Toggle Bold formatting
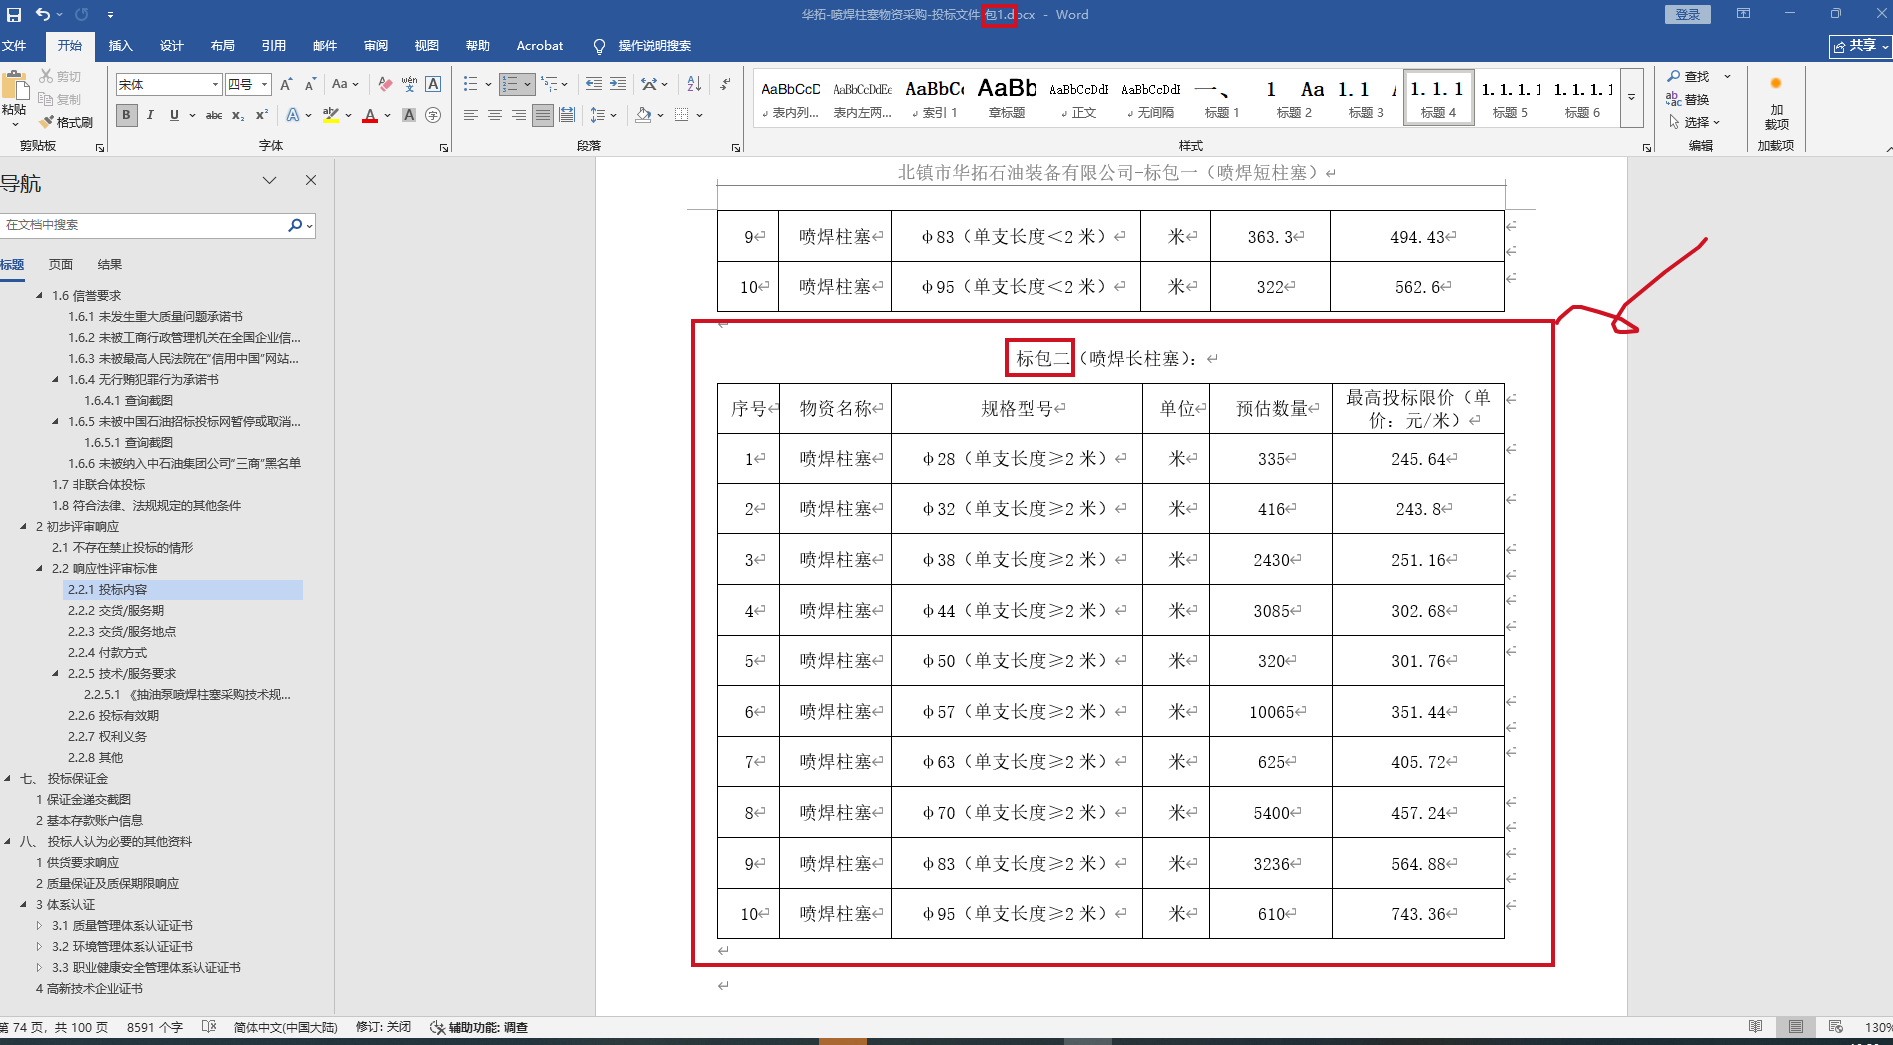 [x=126, y=116]
